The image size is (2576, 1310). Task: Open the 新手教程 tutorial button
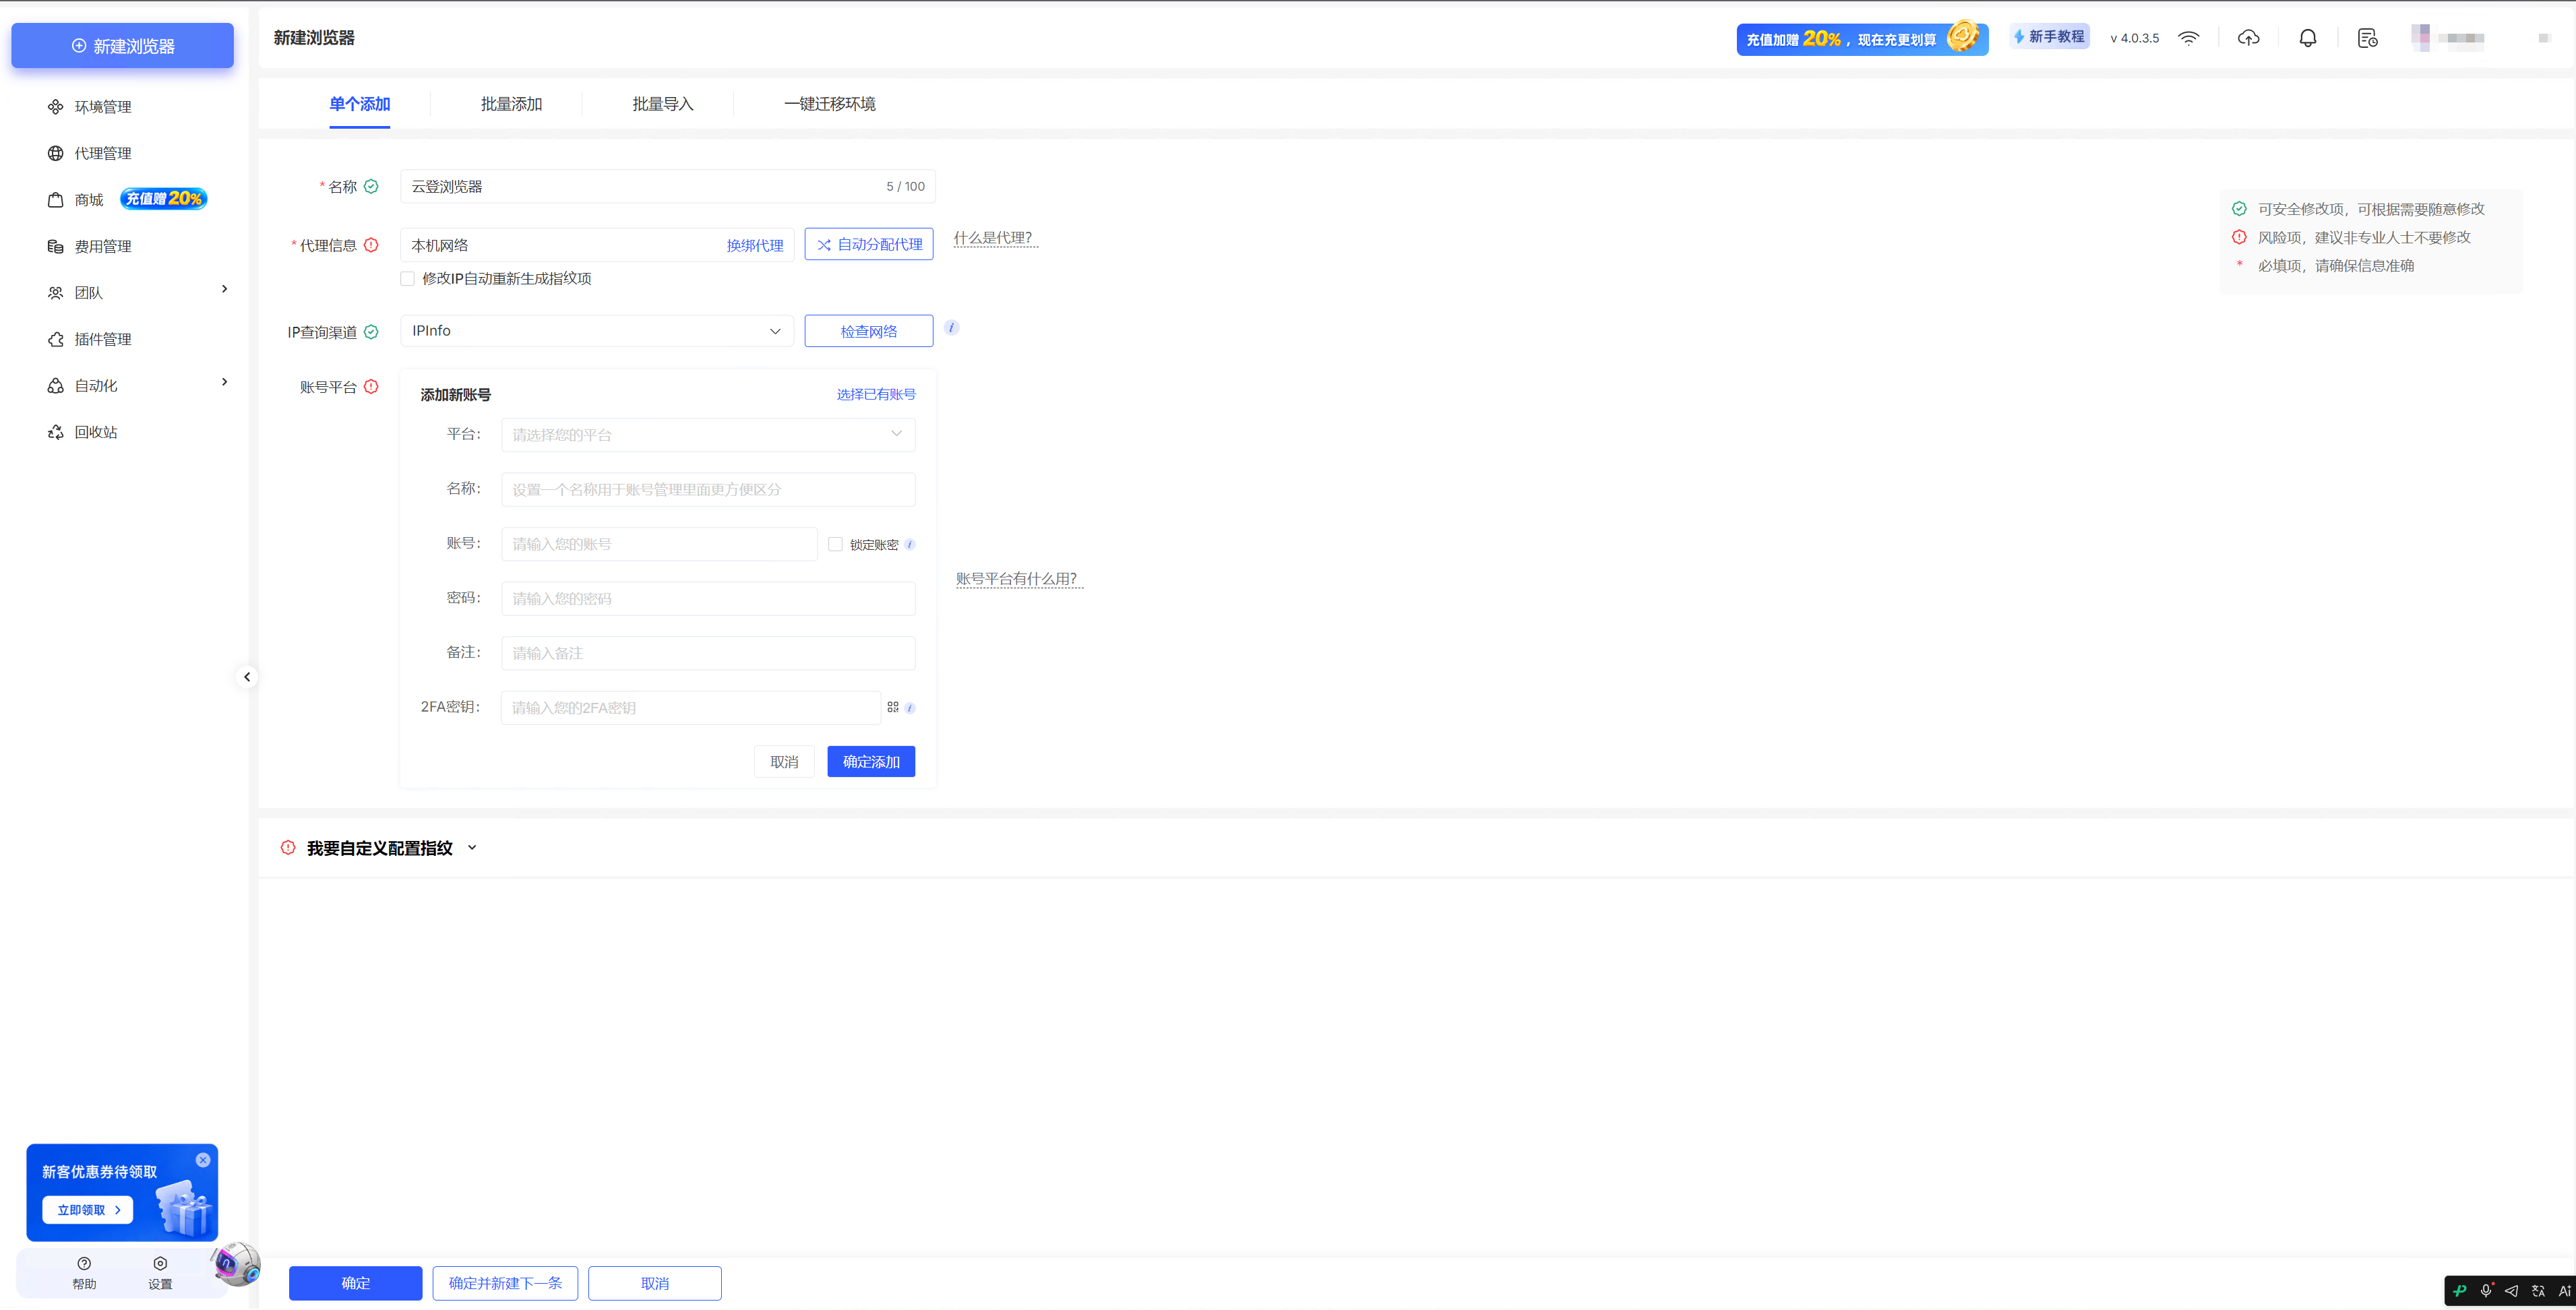point(2049,37)
